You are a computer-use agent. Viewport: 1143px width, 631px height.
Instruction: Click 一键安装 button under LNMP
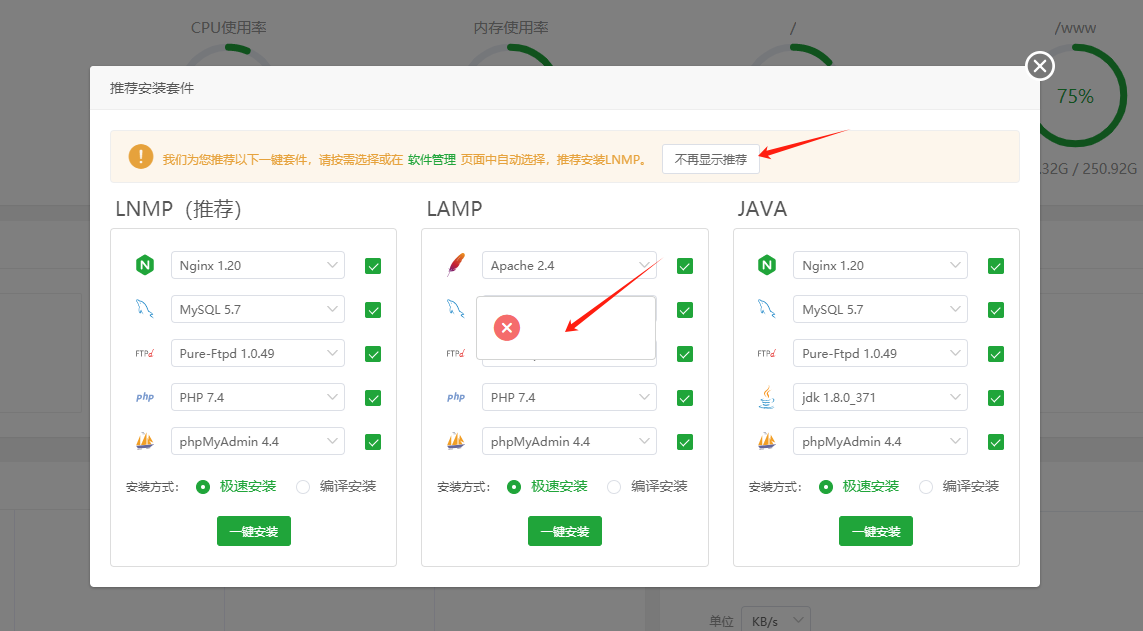(x=254, y=531)
